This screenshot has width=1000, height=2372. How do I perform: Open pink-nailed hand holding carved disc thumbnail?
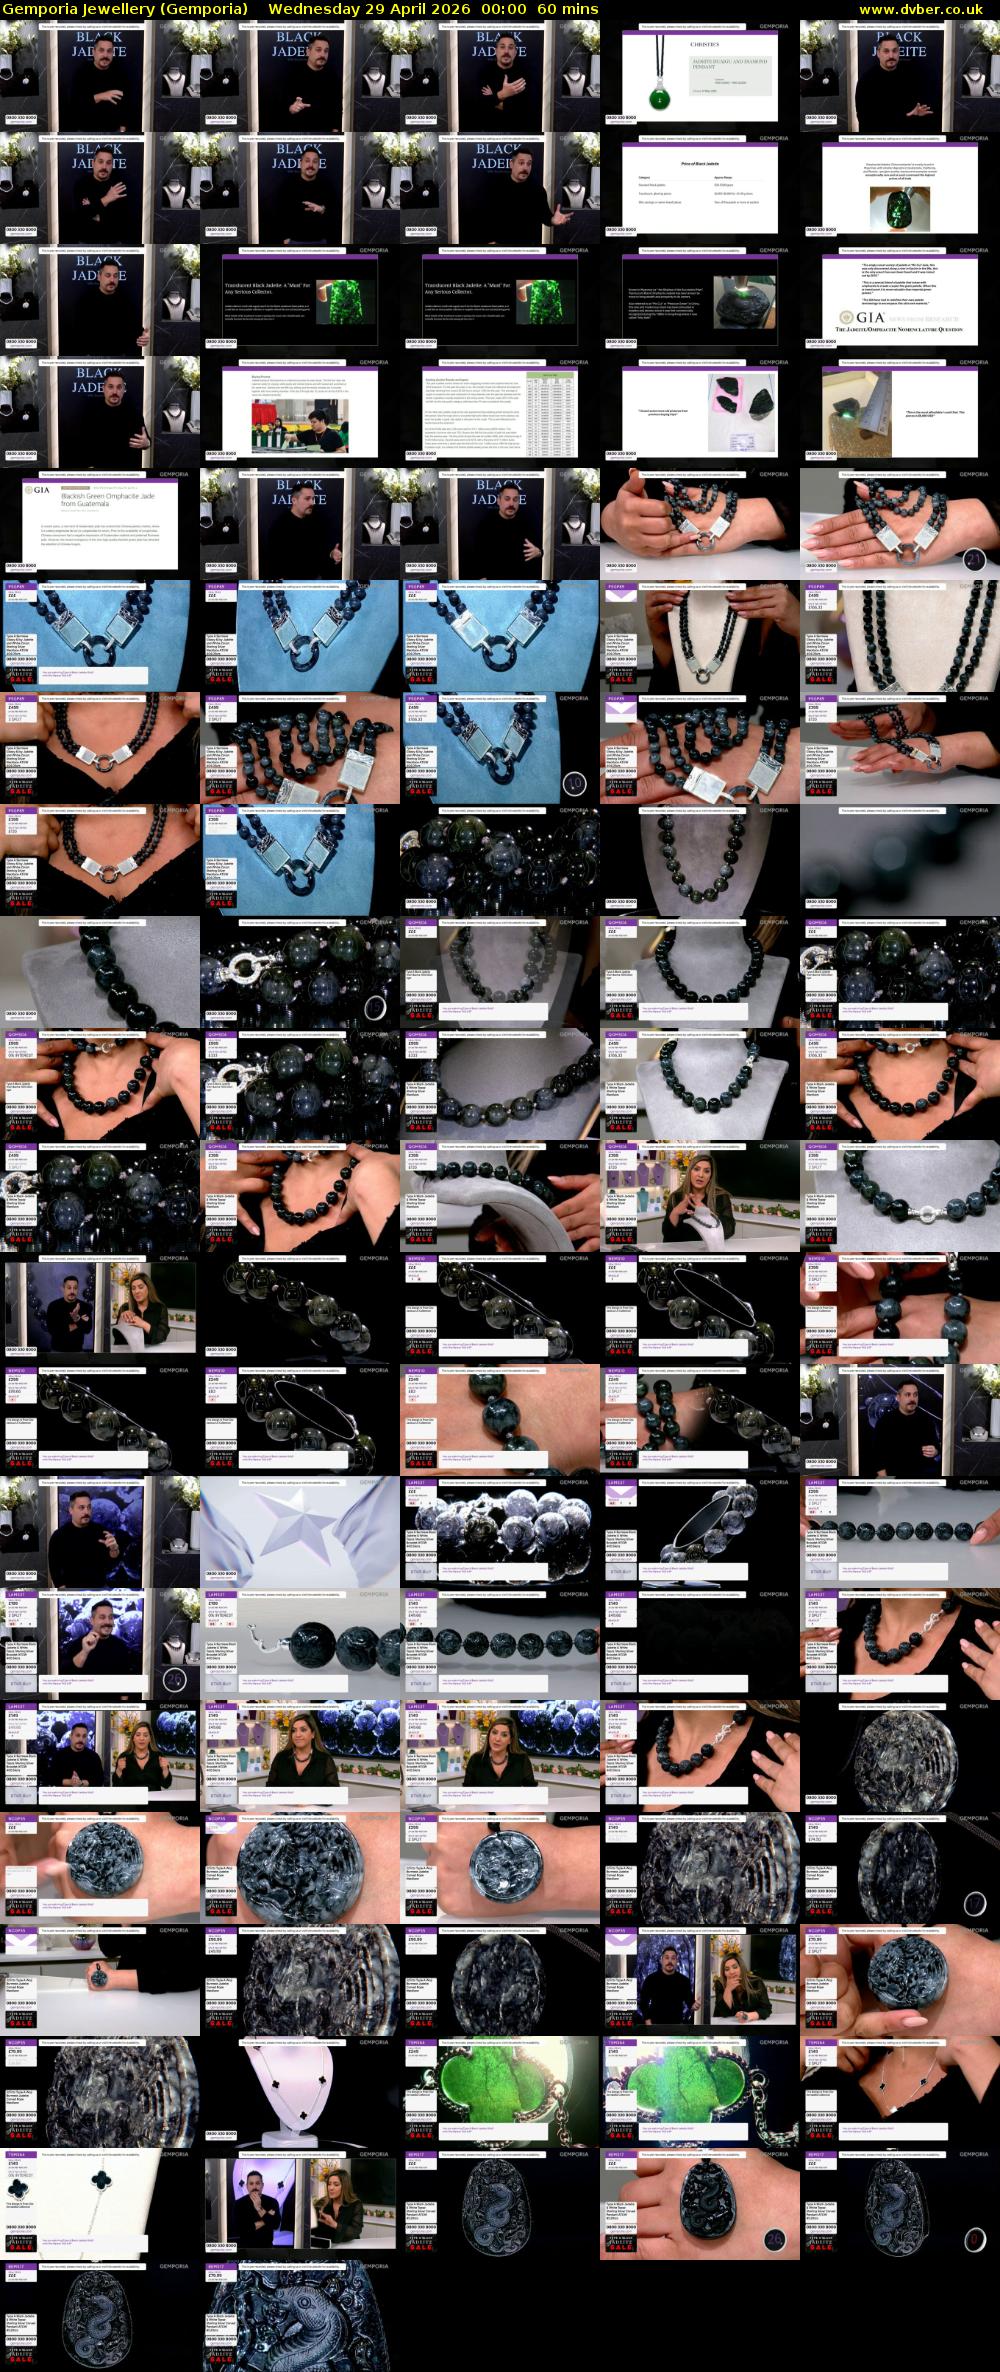(x=900, y=1980)
